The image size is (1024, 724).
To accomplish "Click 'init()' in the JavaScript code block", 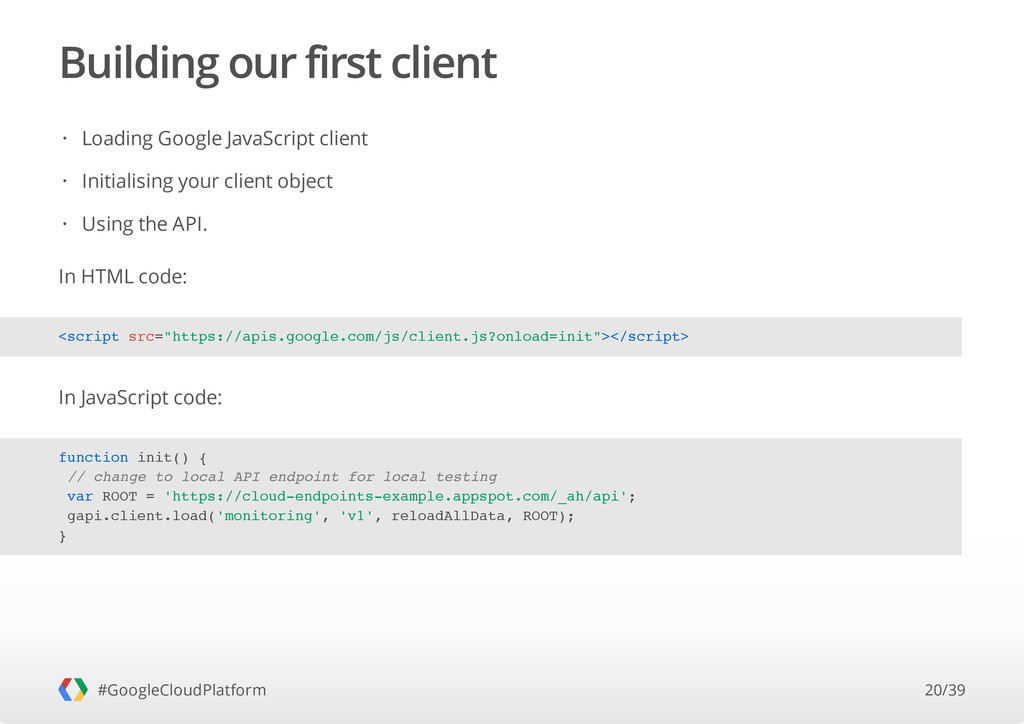I will [163, 458].
